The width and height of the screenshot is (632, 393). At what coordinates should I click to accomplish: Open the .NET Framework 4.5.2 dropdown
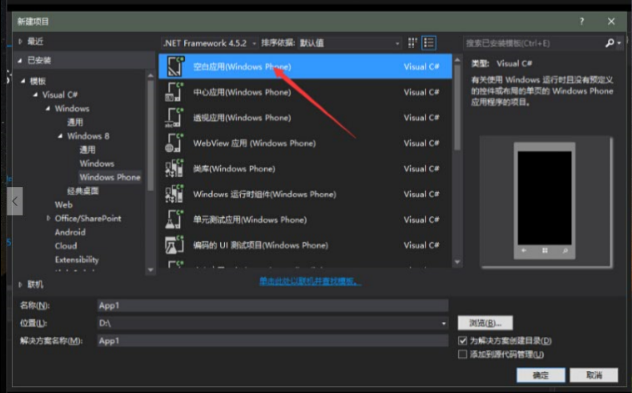pyautogui.click(x=210, y=43)
